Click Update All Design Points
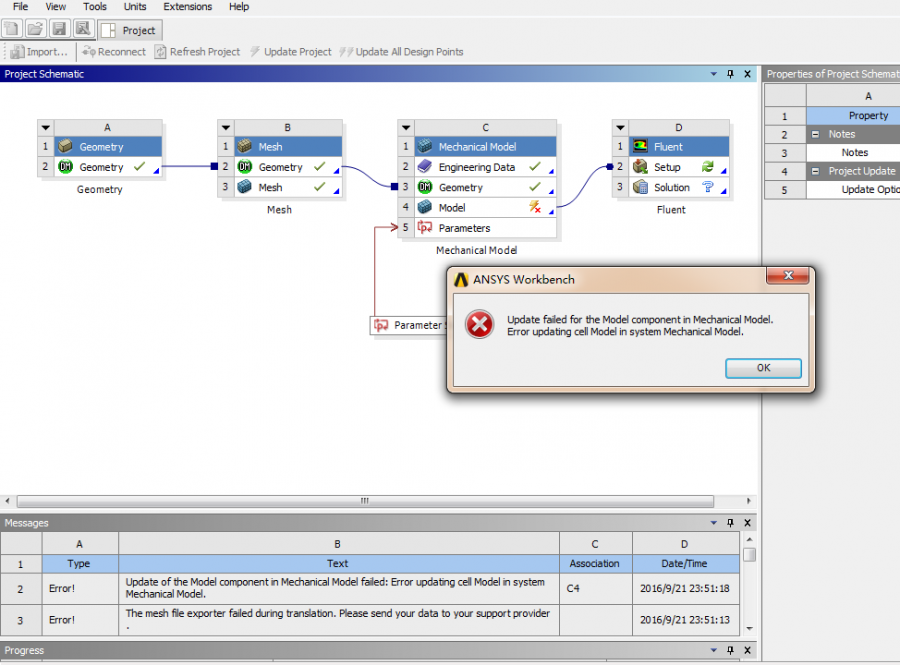Screen dimensions: 900x665 [x=401, y=52]
